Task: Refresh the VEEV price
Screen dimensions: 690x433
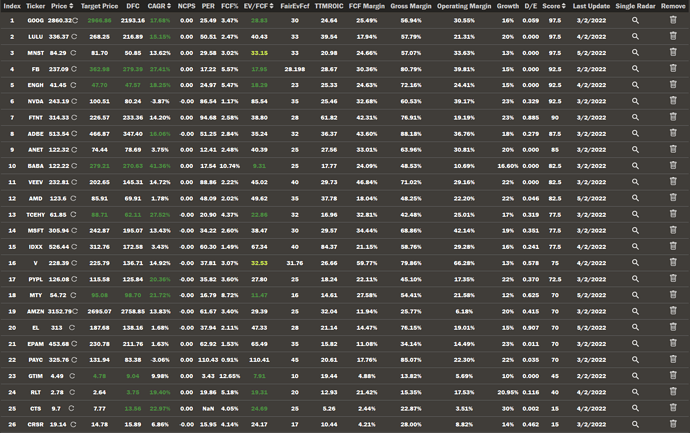Action: [74, 182]
